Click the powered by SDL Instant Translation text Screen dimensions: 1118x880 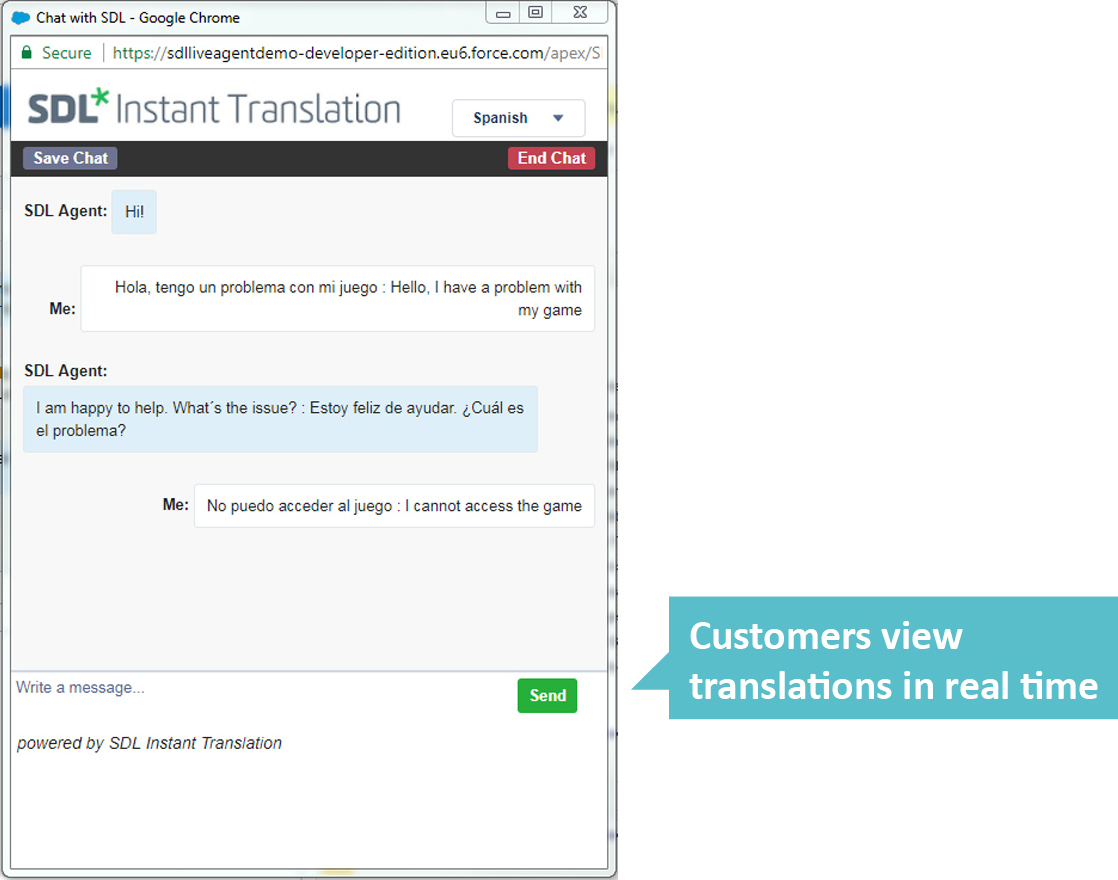click(148, 743)
